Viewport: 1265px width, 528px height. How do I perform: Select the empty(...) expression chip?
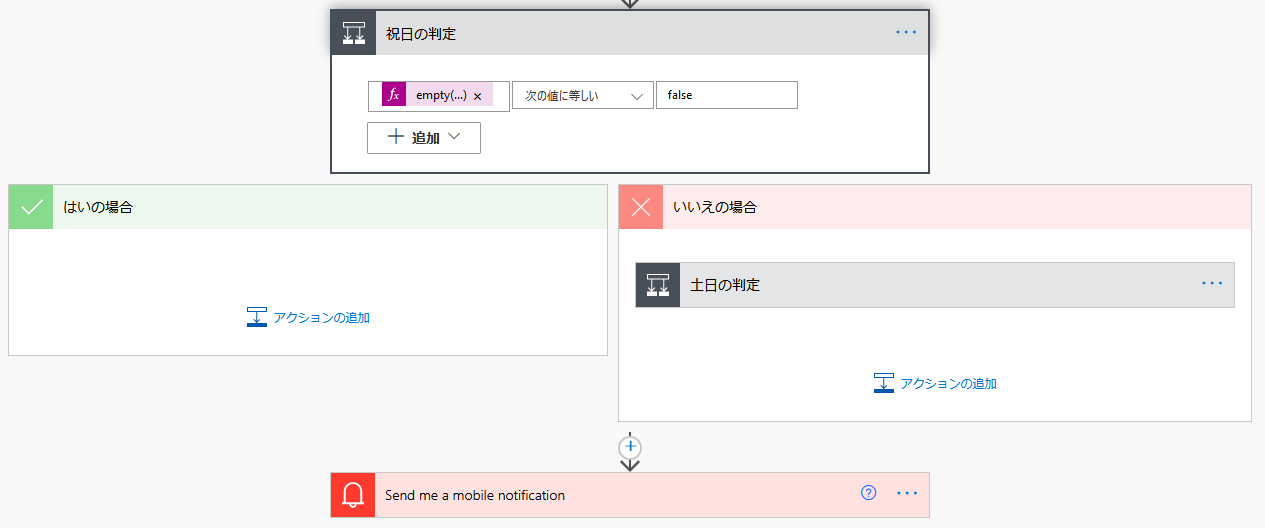point(438,95)
